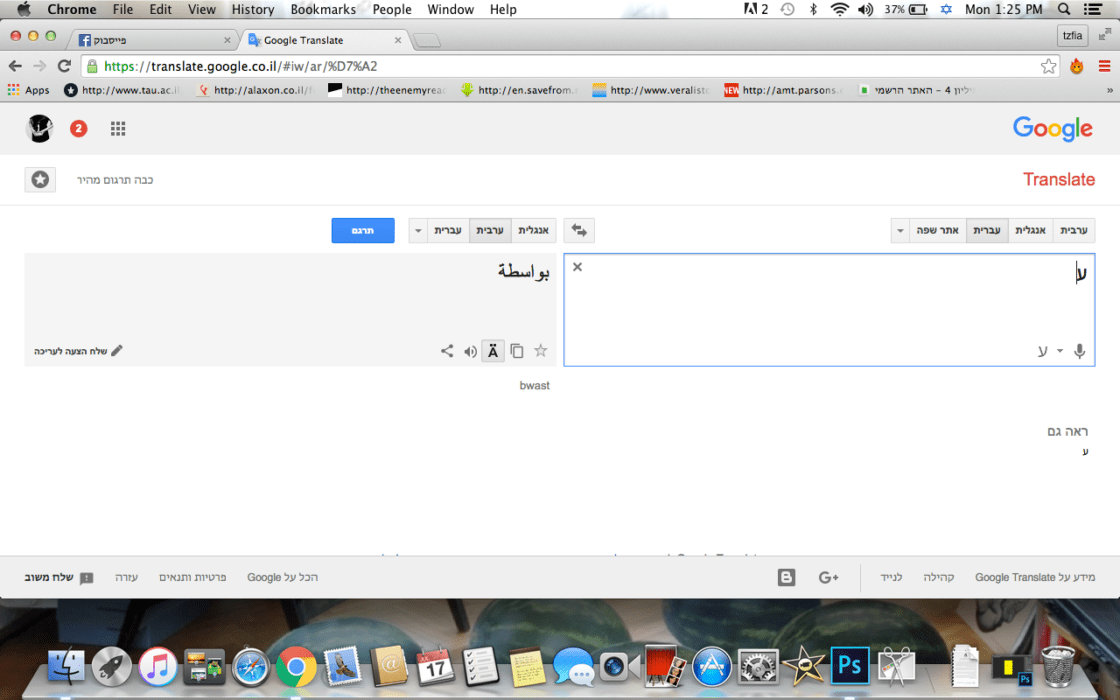
Task: Bookmark this page with the address bar star
Action: point(1049,66)
